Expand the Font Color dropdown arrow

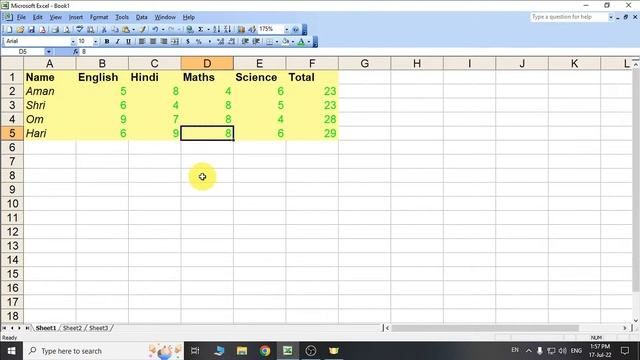click(309, 41)
